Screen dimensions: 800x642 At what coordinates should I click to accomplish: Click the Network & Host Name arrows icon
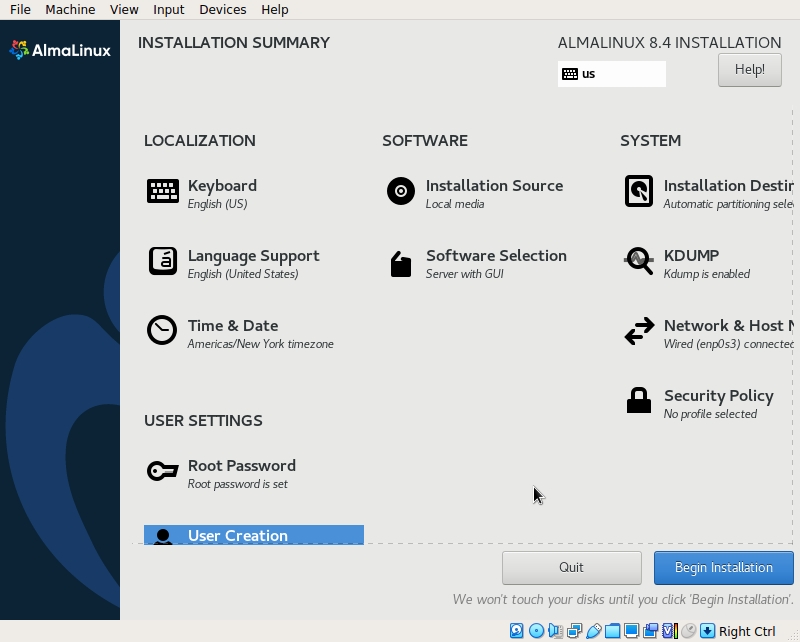tap(639, 331)
